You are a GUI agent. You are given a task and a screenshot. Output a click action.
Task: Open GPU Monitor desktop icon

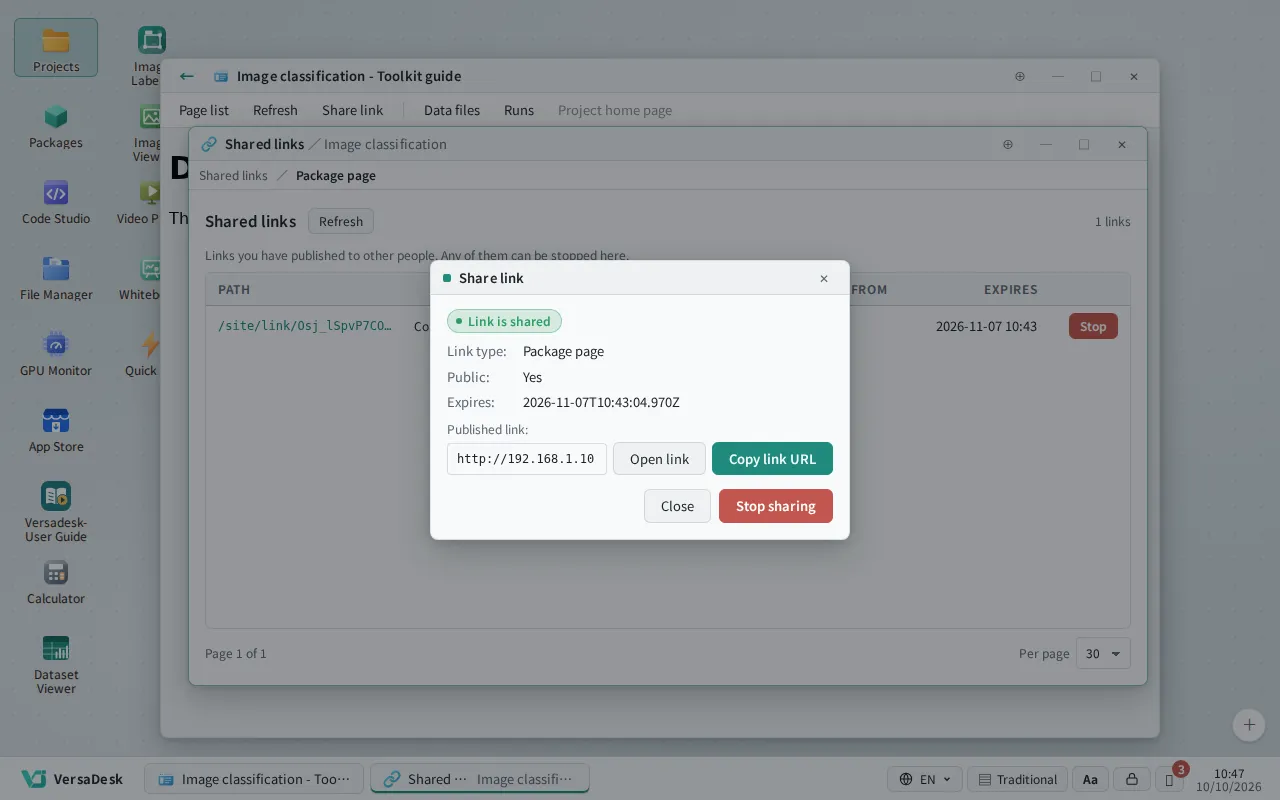(x=56, y=352)
